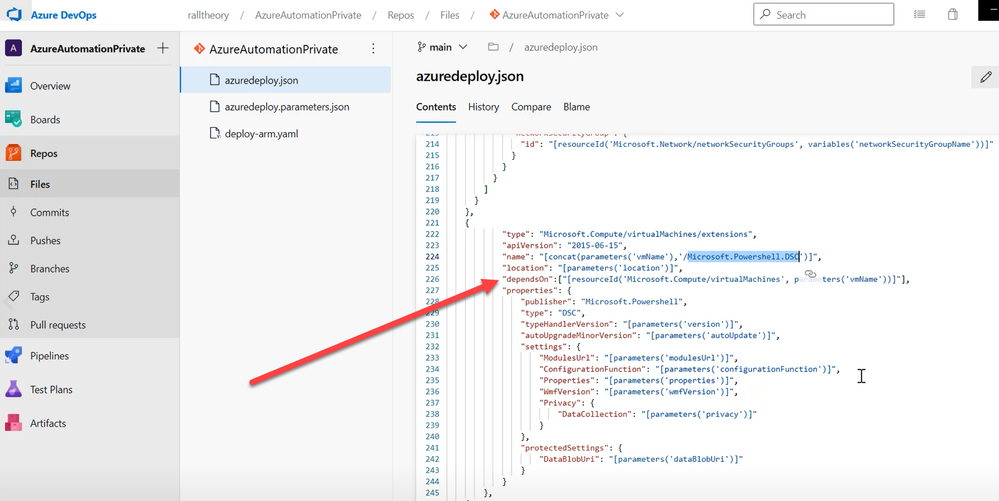Open the Files breadcrumb link
The width and height of the screenshot is (999, 501).
coord(450,15)
